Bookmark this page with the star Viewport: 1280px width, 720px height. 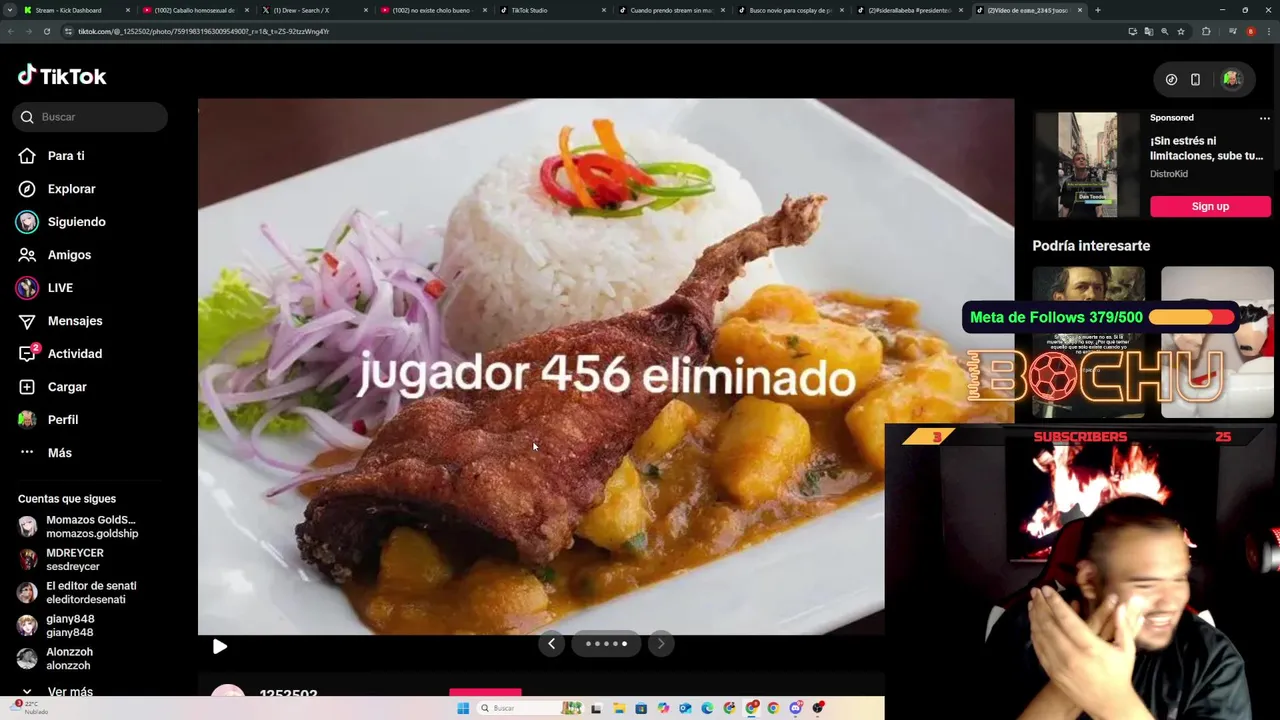(x=1181, y=31)
